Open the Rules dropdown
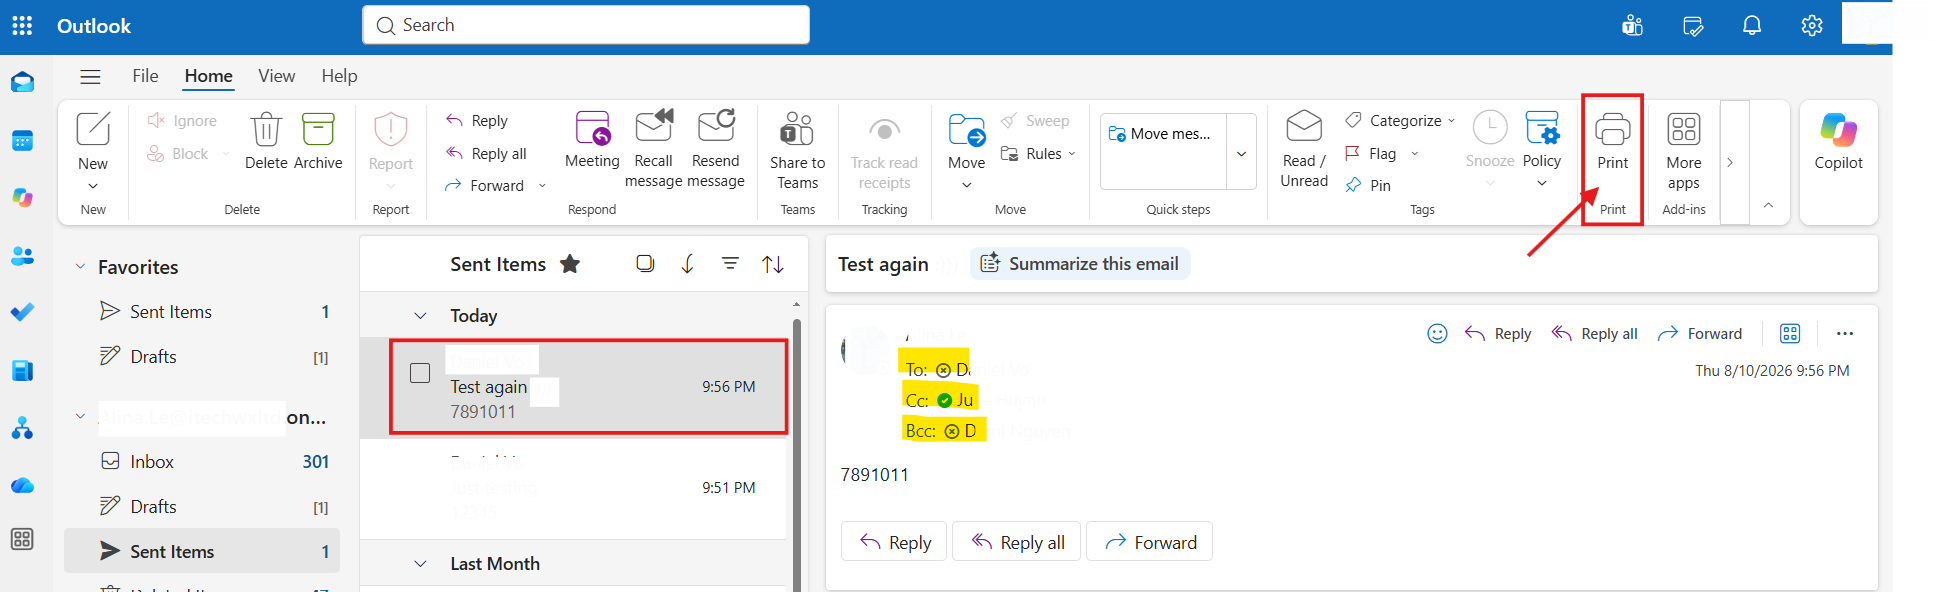Viewport: 1933px width, 592px height. tap(1039, 154)
